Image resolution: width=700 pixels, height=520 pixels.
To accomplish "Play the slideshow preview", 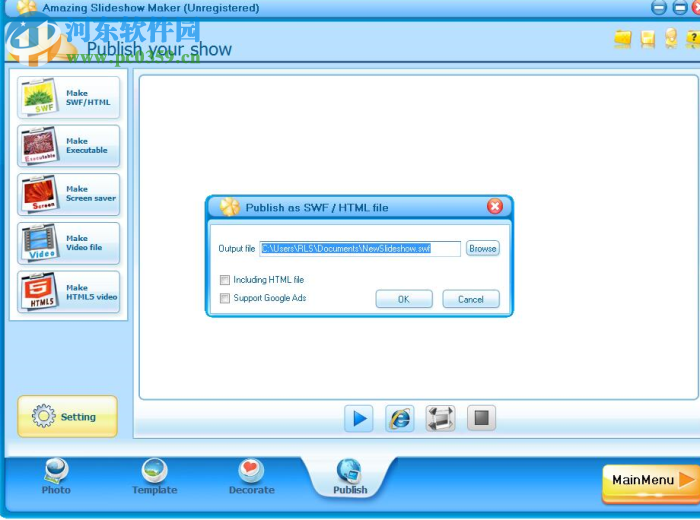I will point(359,418).
